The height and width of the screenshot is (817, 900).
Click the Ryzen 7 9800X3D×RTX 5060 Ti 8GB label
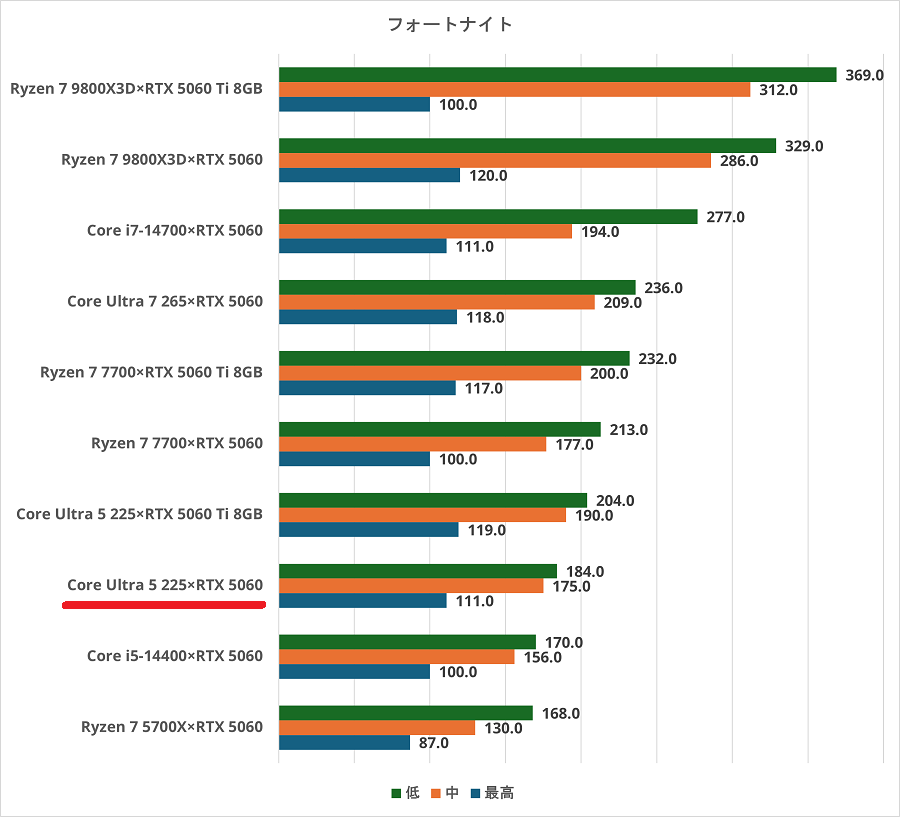(136, 89)
